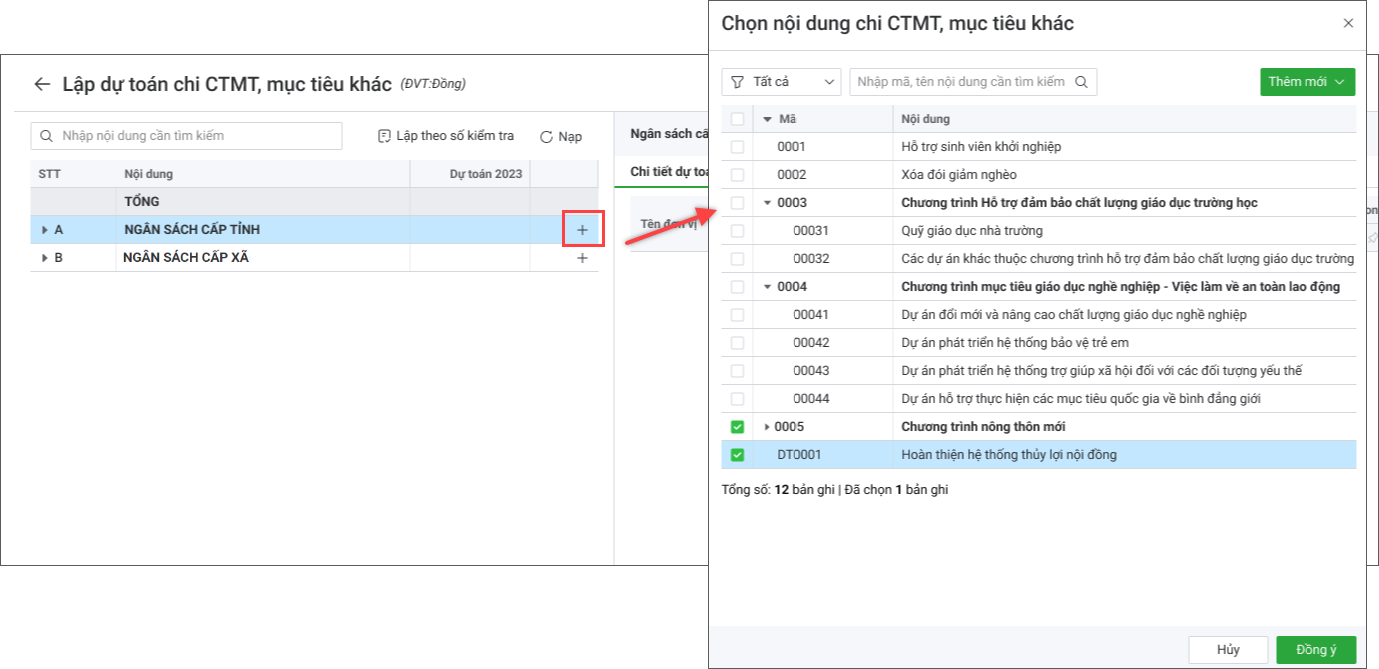Close the Chọn nội dung chi dialog
Image resolution: width=1379 pixels, height=669 pixels.
tap(1348, 23)
